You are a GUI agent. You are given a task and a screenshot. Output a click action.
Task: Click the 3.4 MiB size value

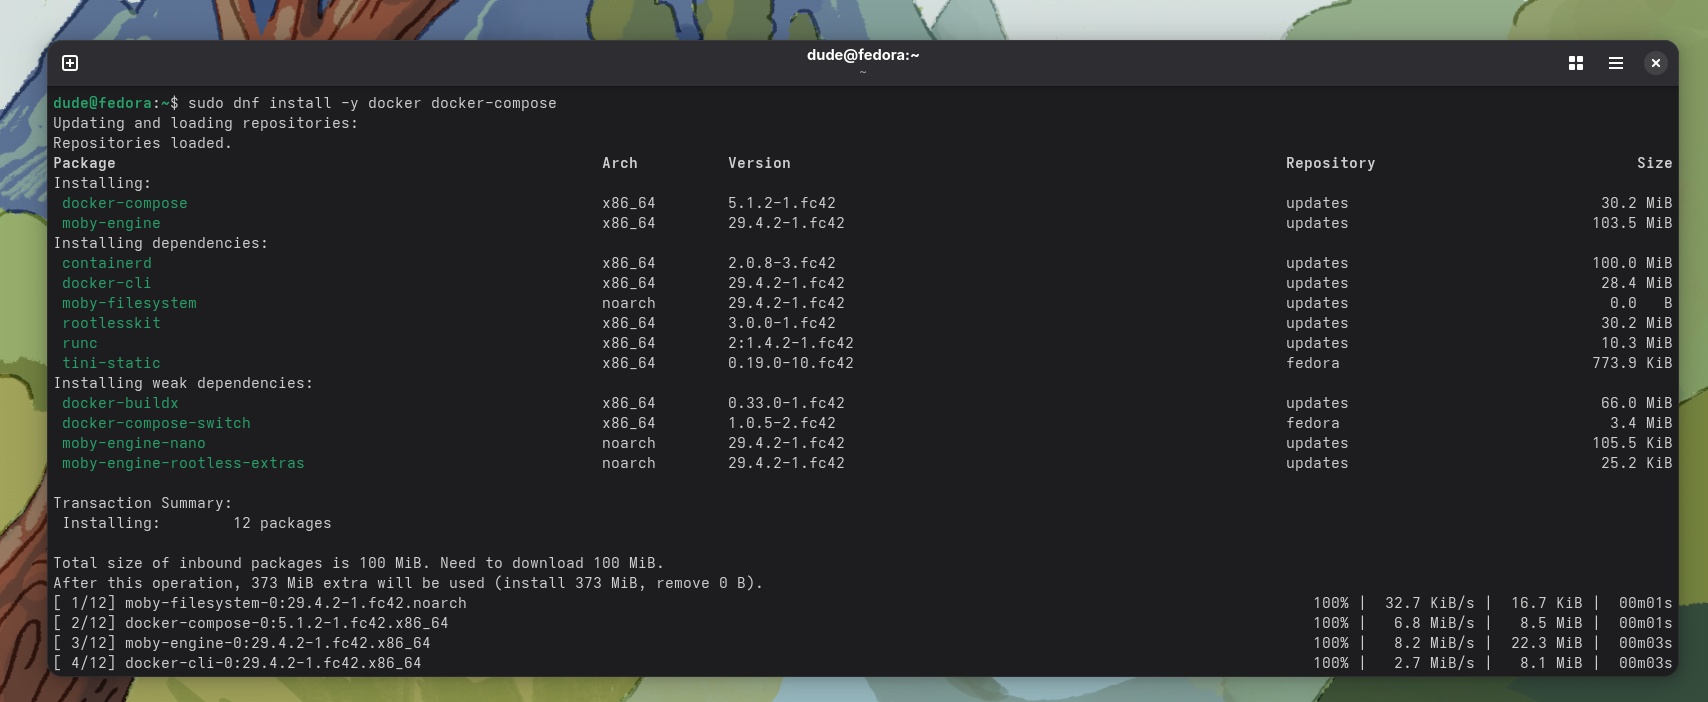[1641, 423]
